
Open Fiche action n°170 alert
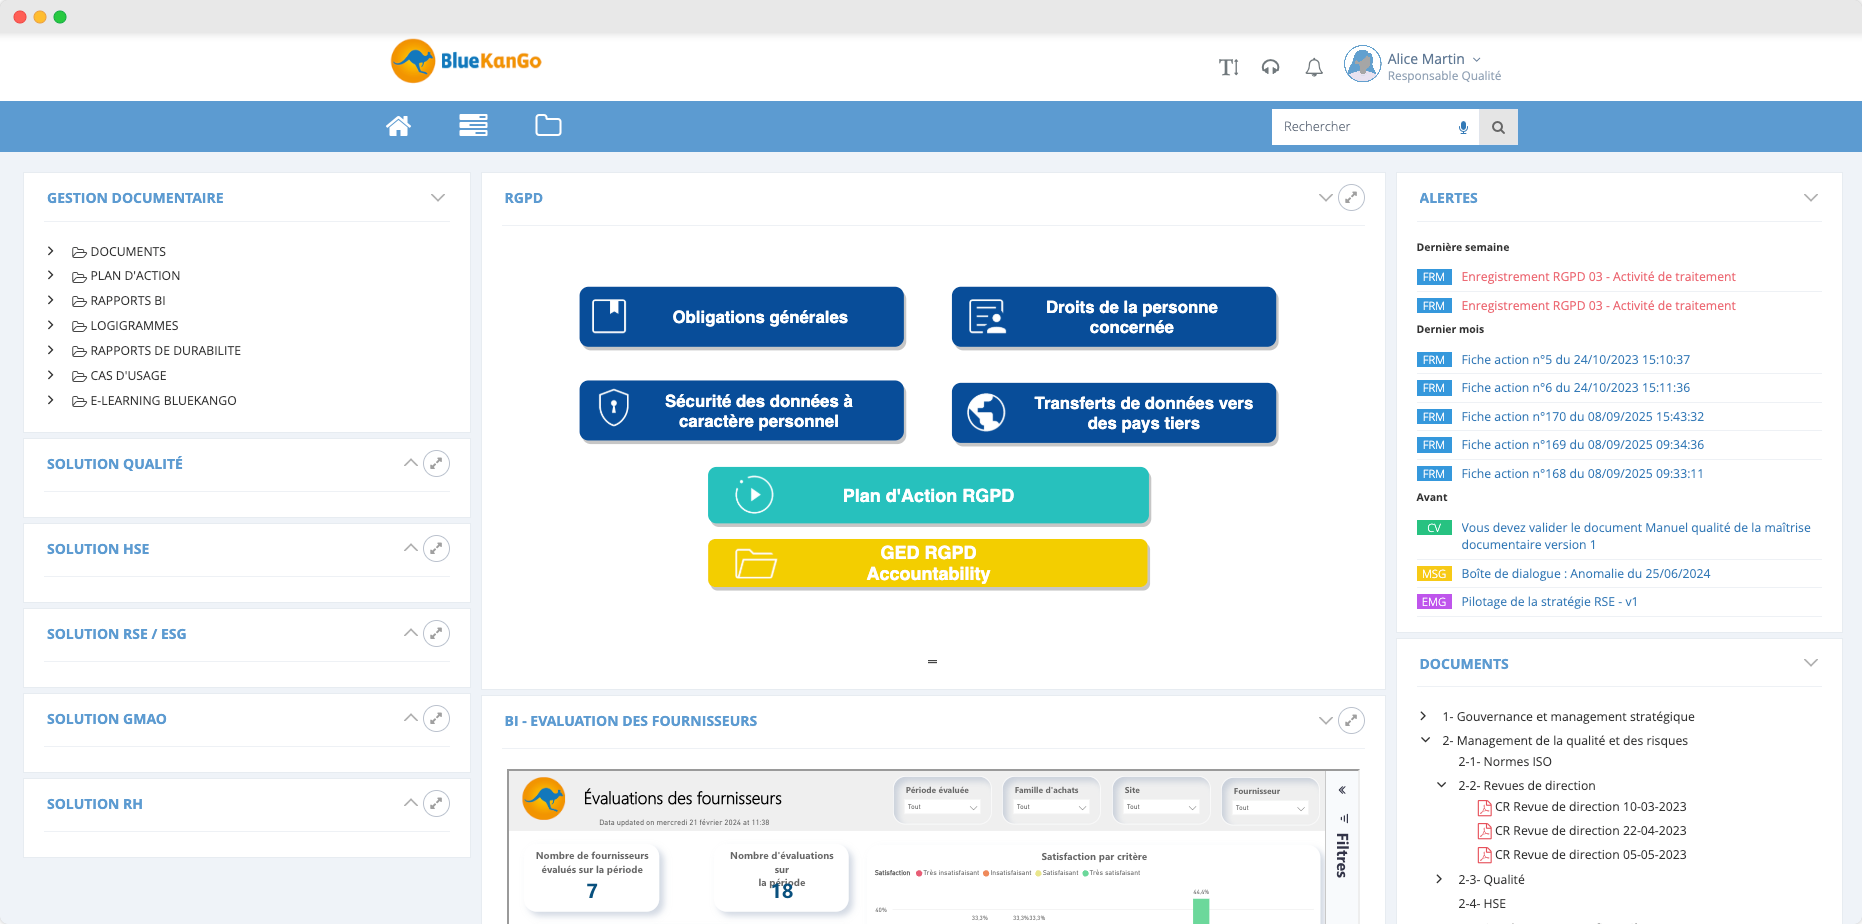1582,417
